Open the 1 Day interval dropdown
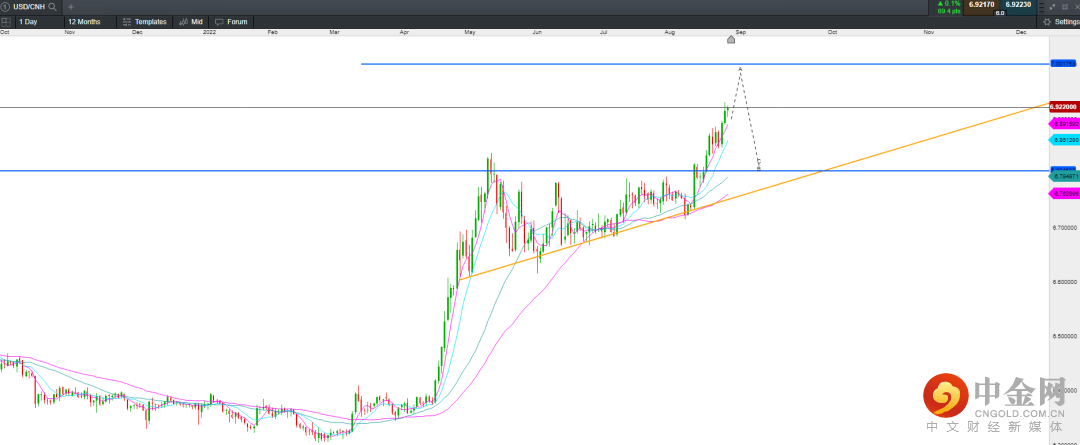This screenshot has height=445, width=1080. [35, 21]
